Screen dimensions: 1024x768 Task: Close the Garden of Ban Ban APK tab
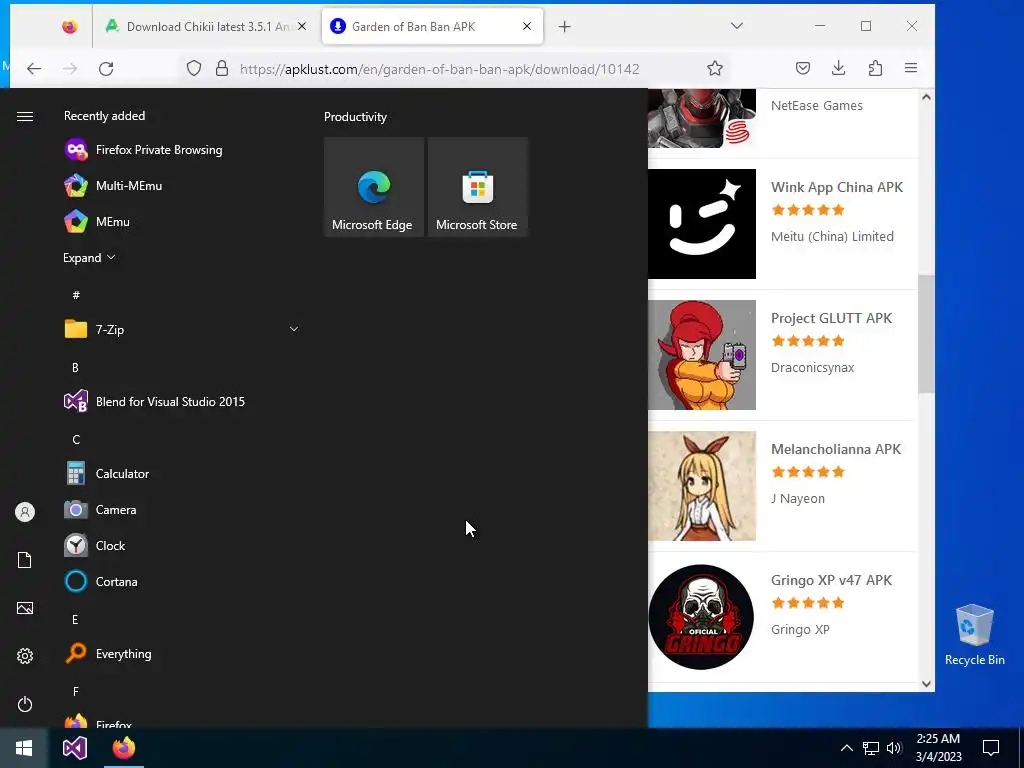coord(527,26)
